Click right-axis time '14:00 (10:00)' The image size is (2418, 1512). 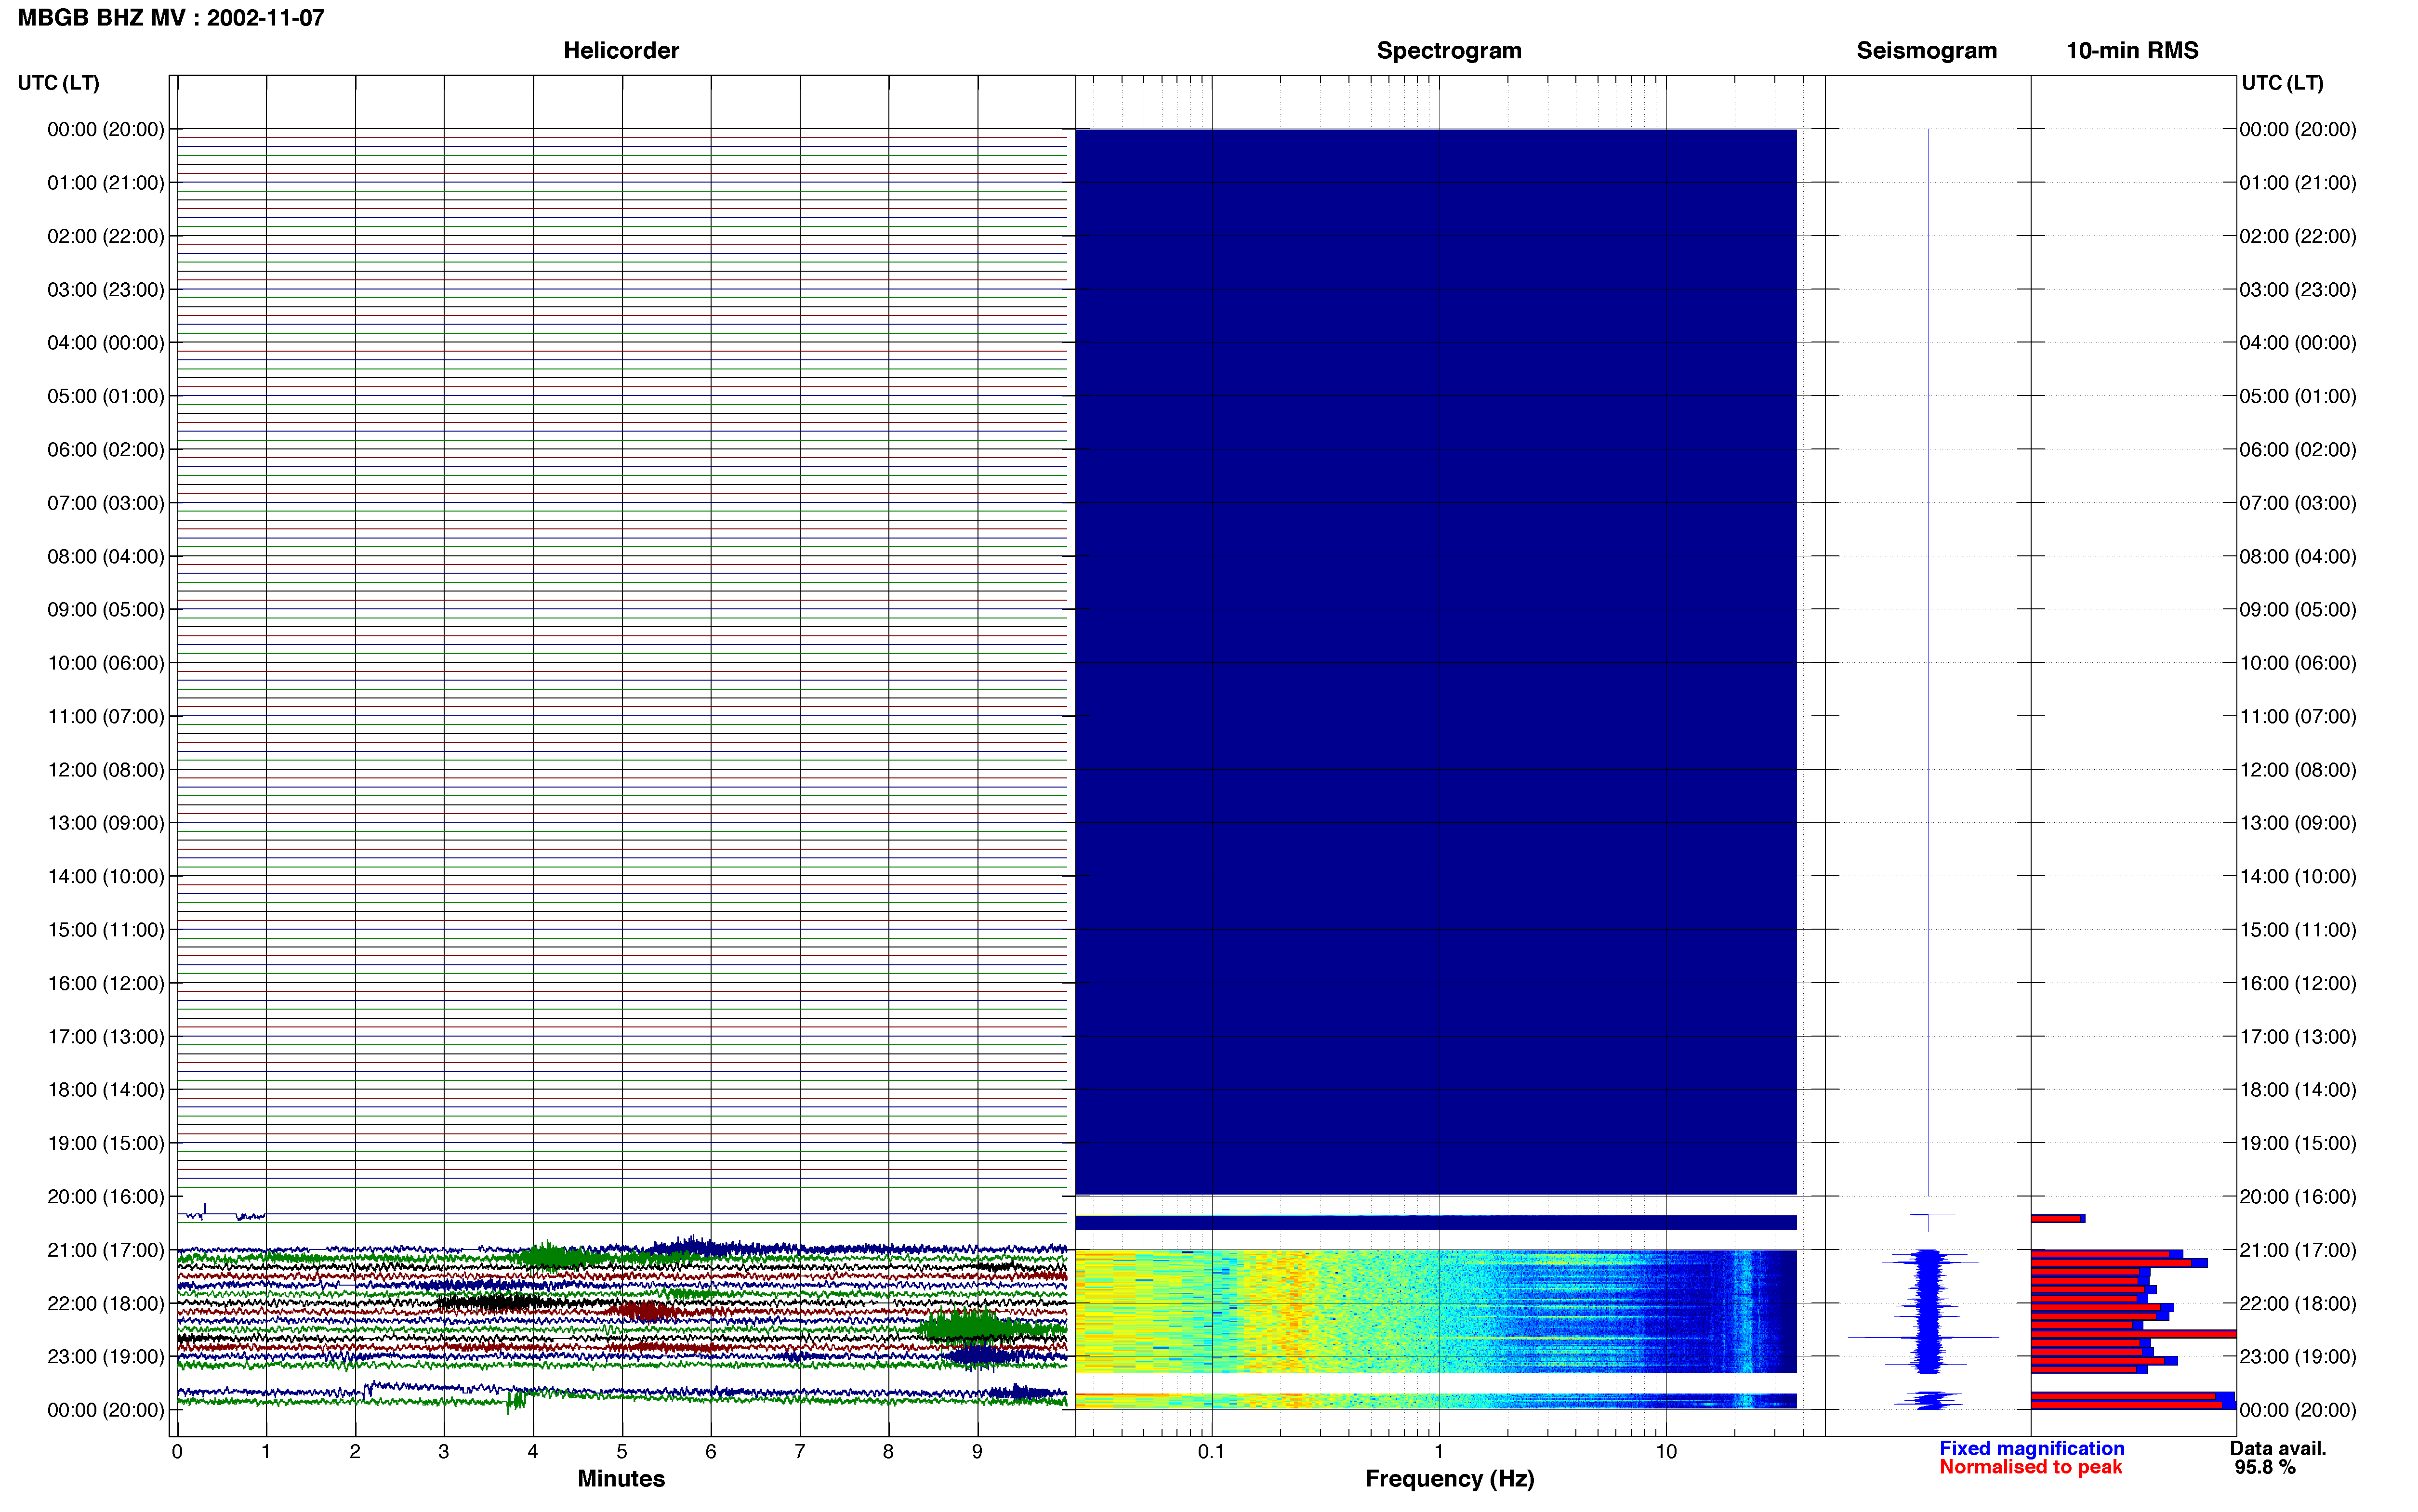pyautogui.click(x=2298, y=877)
